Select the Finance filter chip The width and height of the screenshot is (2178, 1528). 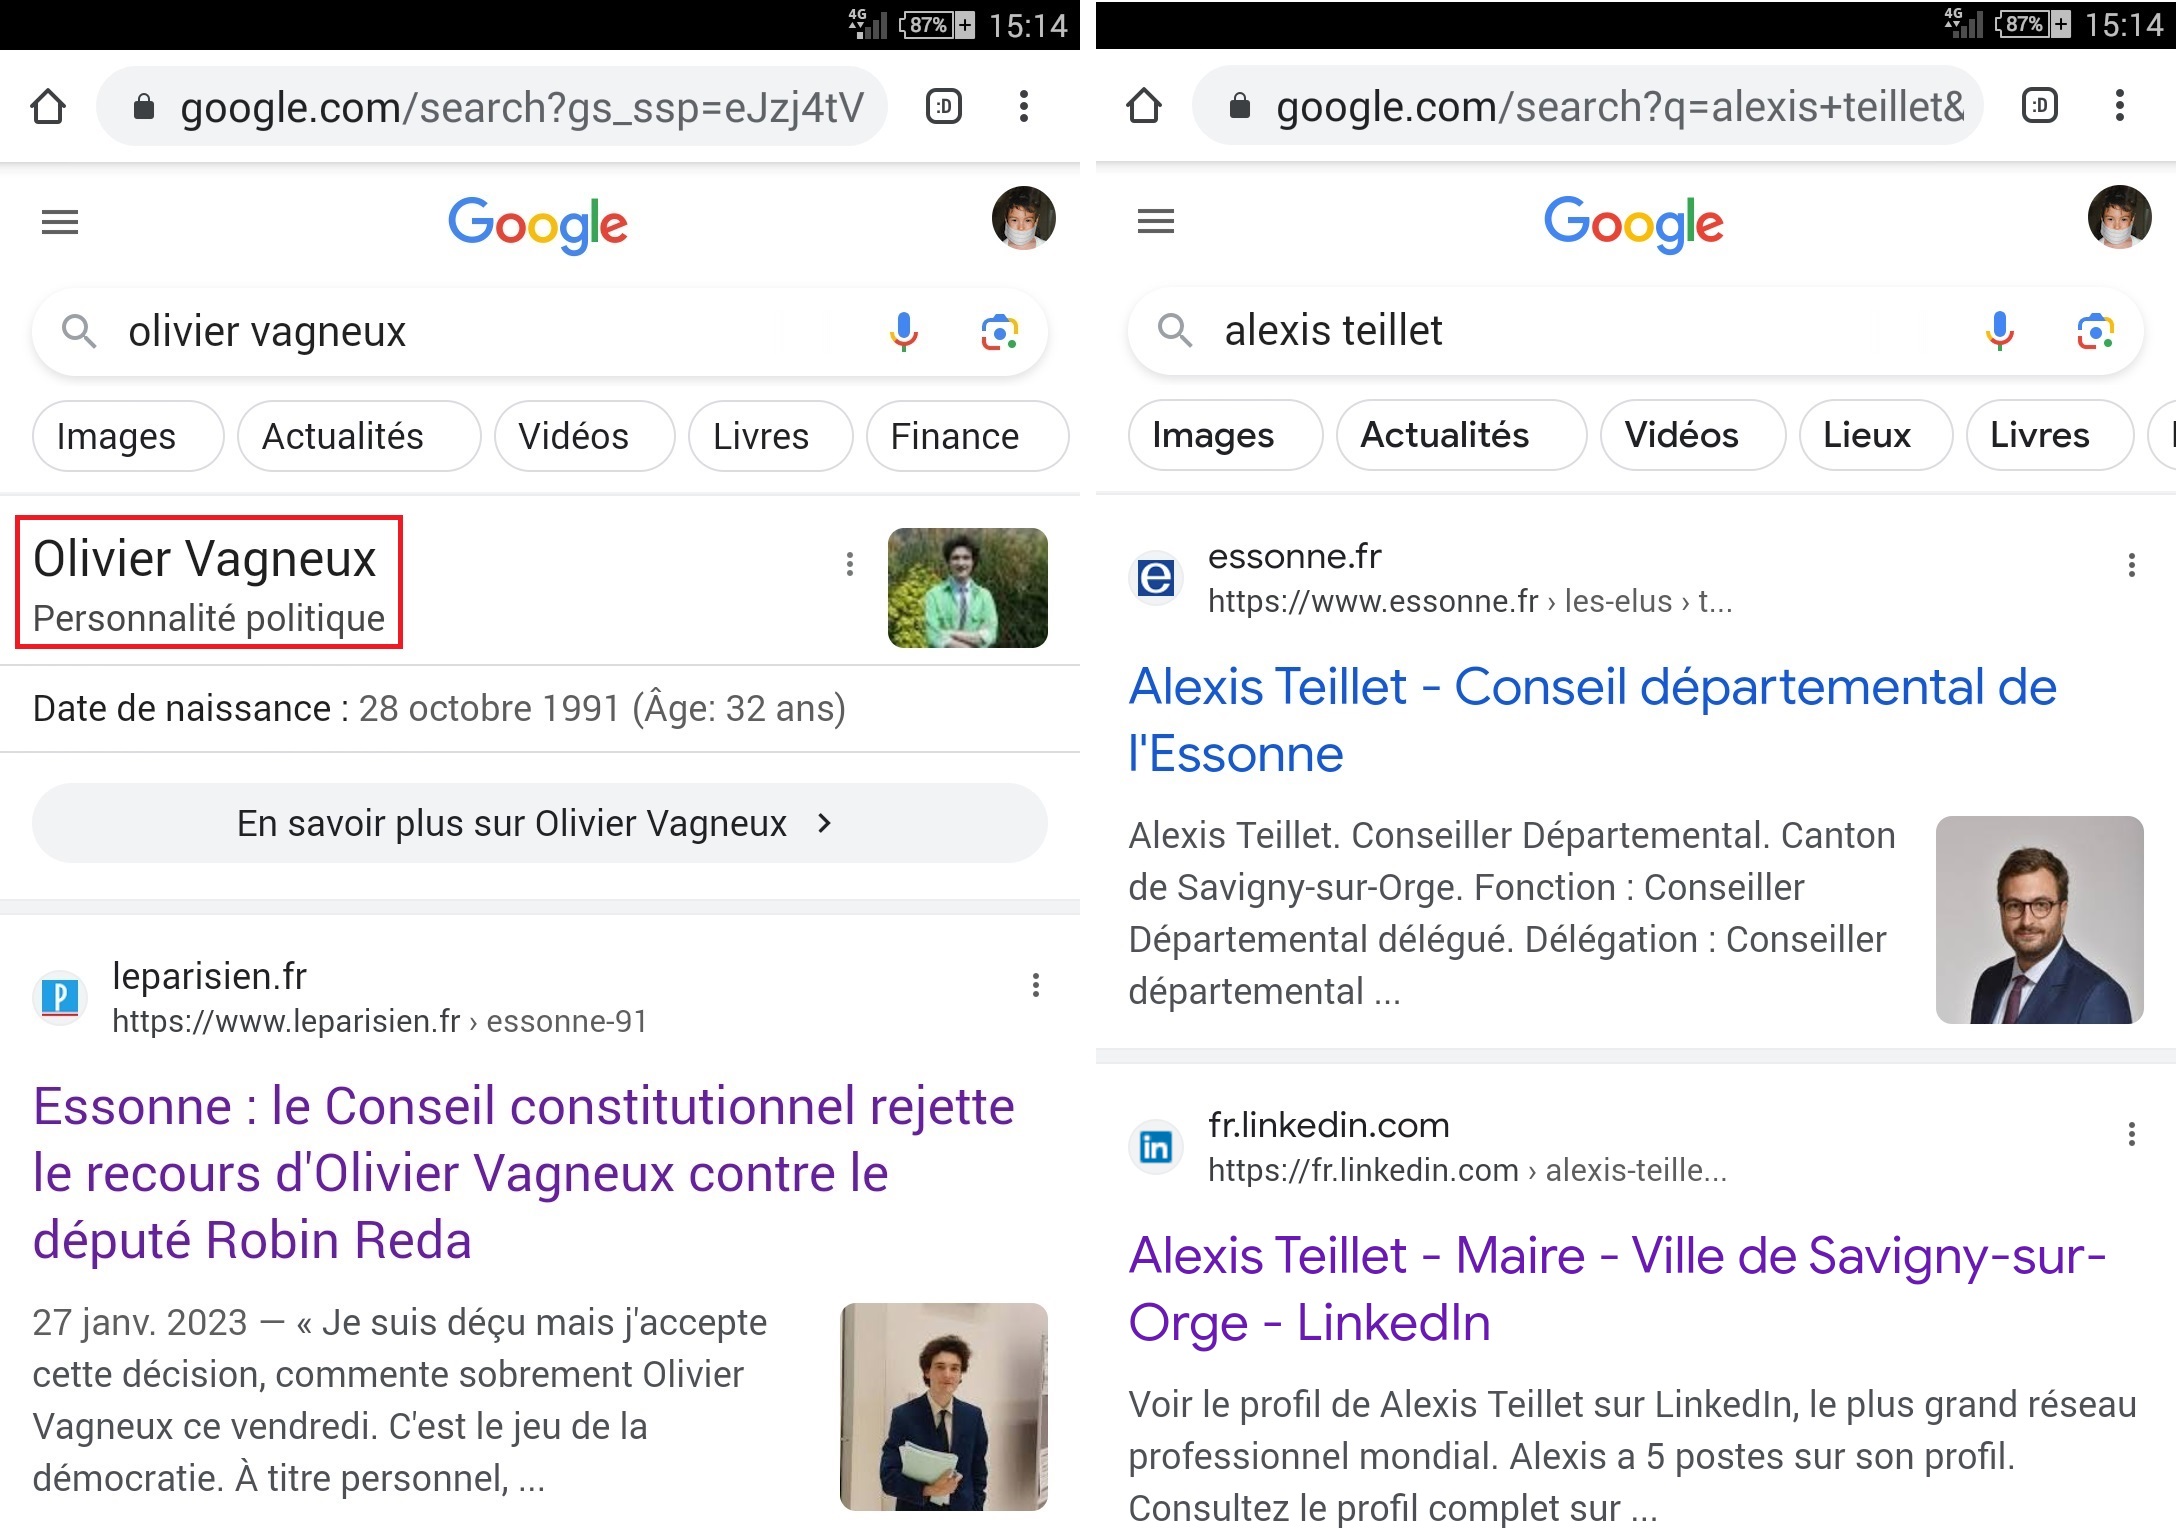tap(955, 437)
